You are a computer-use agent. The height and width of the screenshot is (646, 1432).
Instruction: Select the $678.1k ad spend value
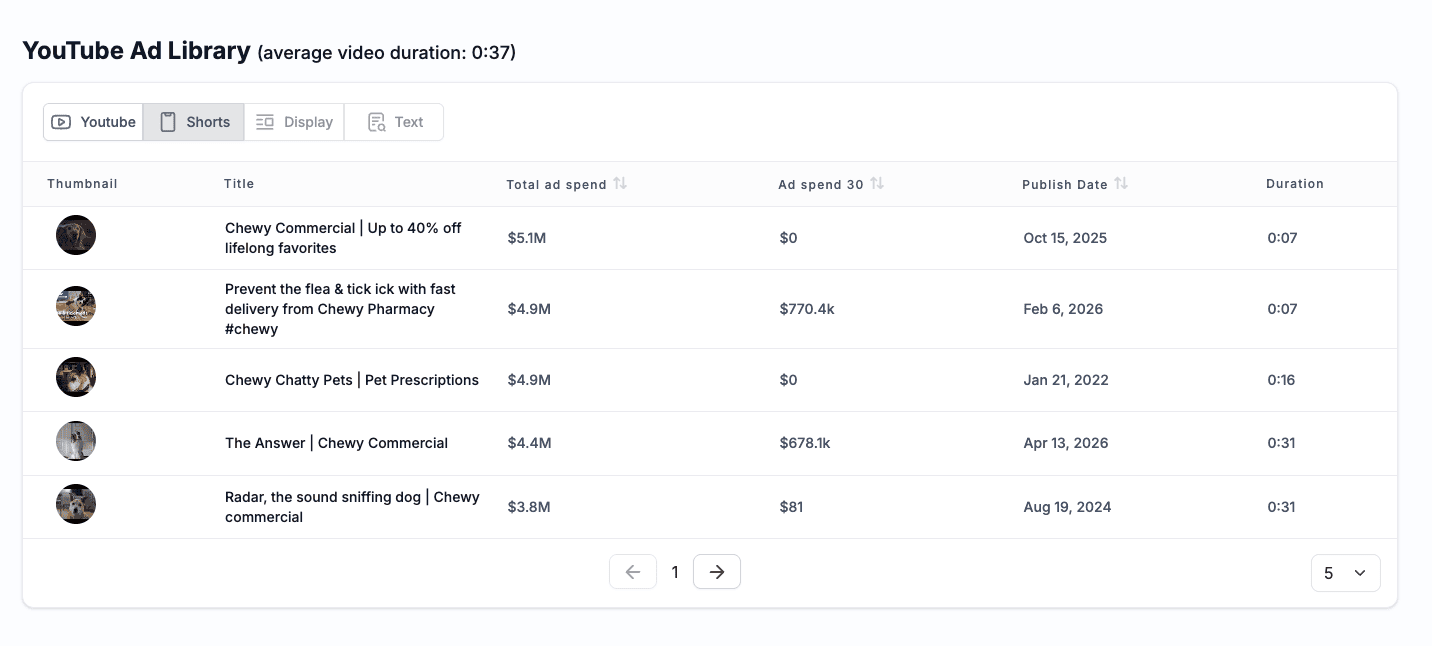click(x=805, y=443)
